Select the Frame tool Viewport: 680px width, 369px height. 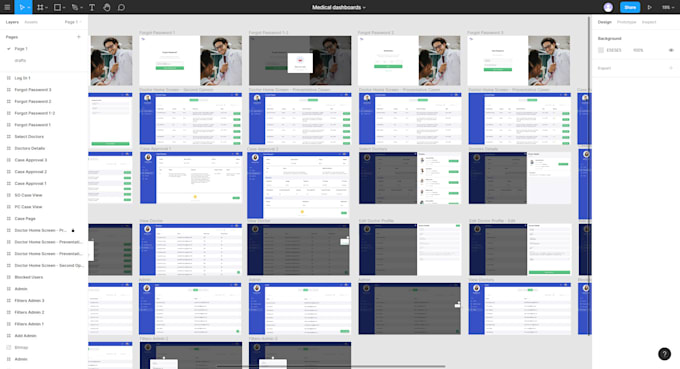[40, 7]
